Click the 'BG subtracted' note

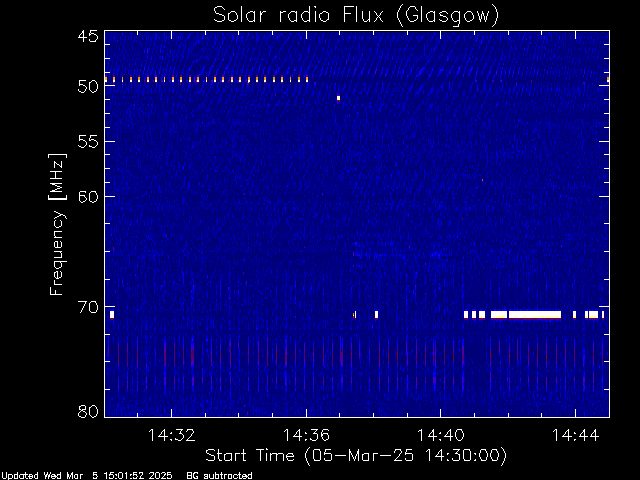(219, 476)
